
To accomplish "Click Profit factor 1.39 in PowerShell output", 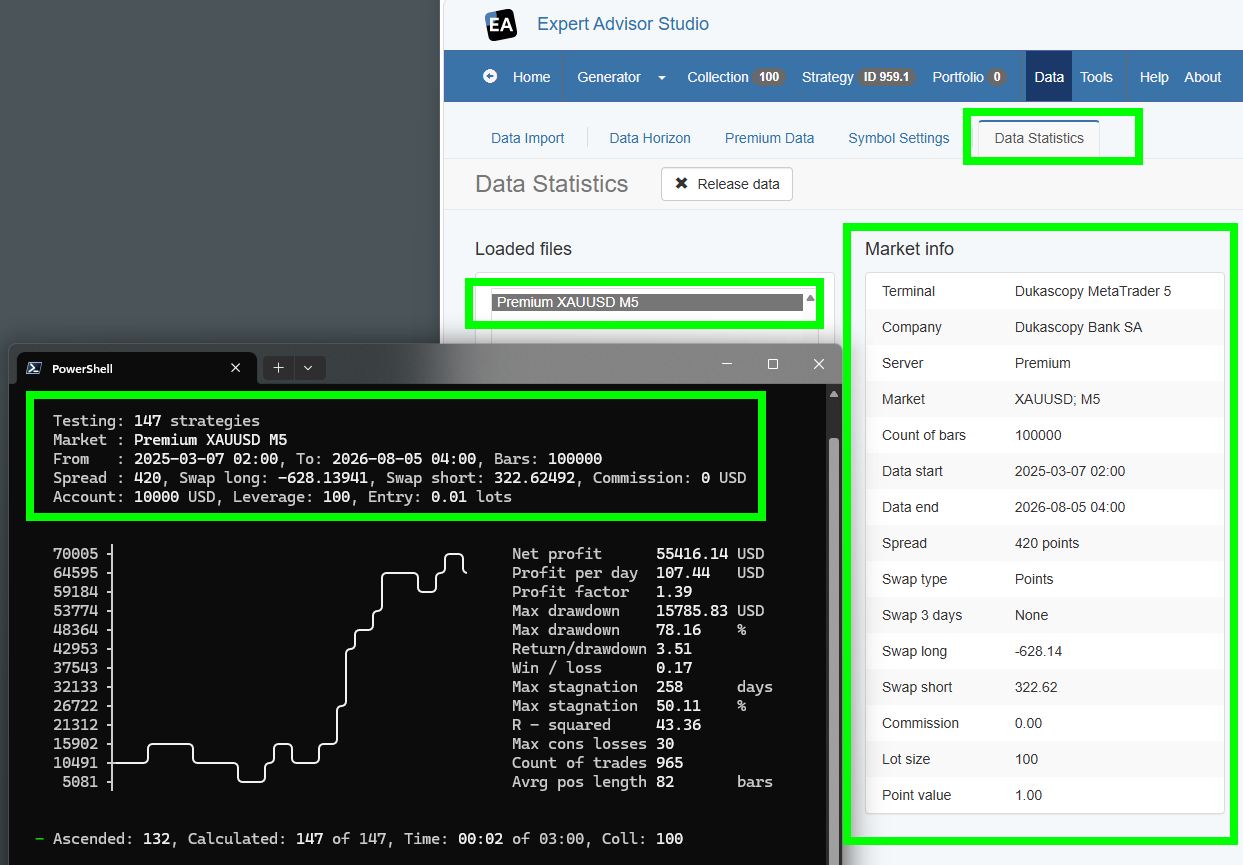I will pos(674,591).
